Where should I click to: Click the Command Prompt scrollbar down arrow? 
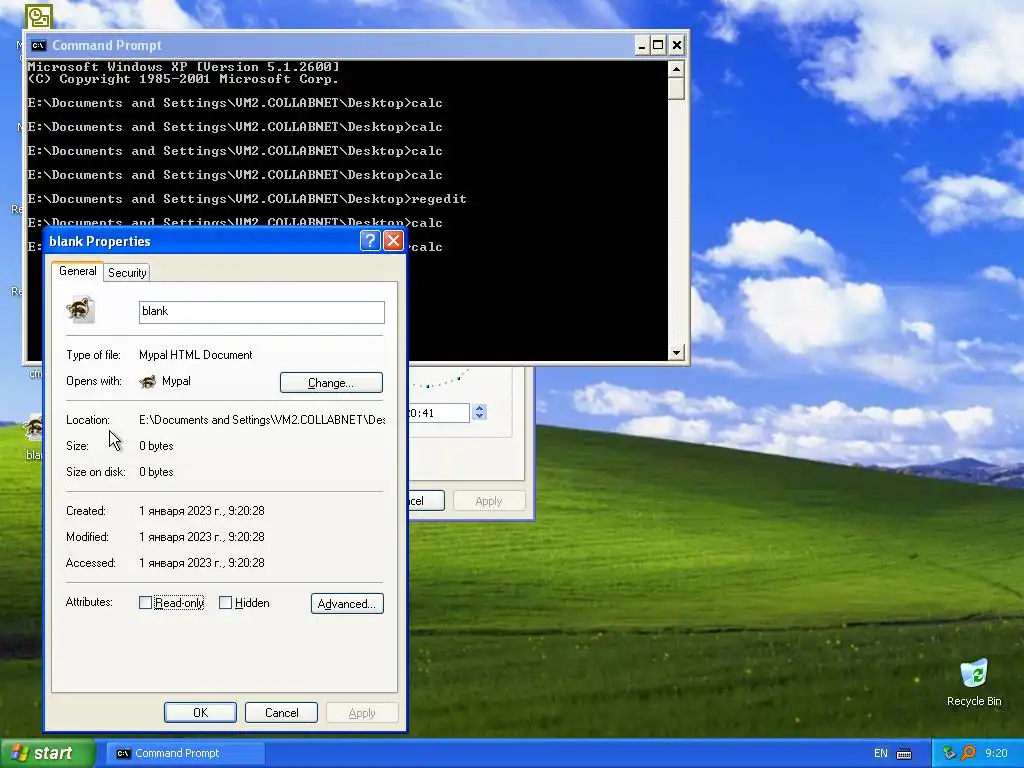coord(677,353)
